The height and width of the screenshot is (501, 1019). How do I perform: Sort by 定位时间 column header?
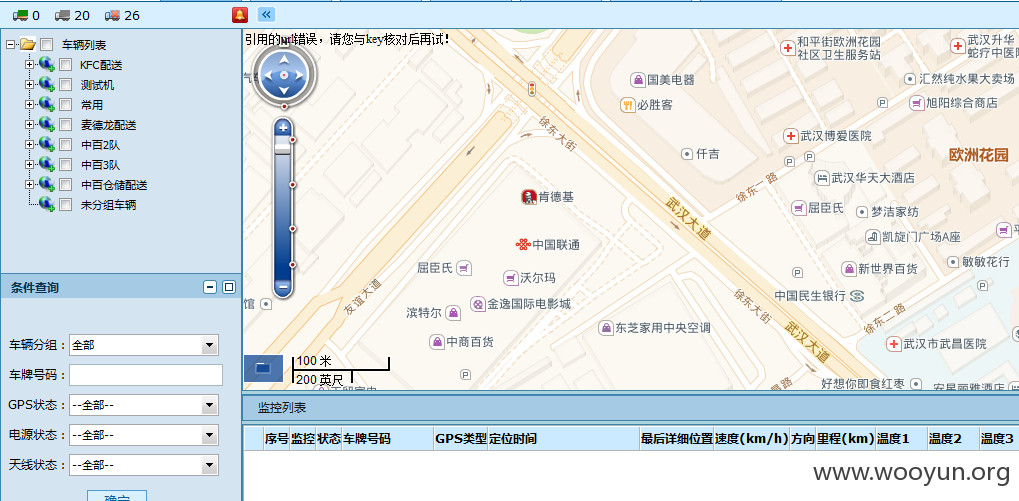point(563,439)
